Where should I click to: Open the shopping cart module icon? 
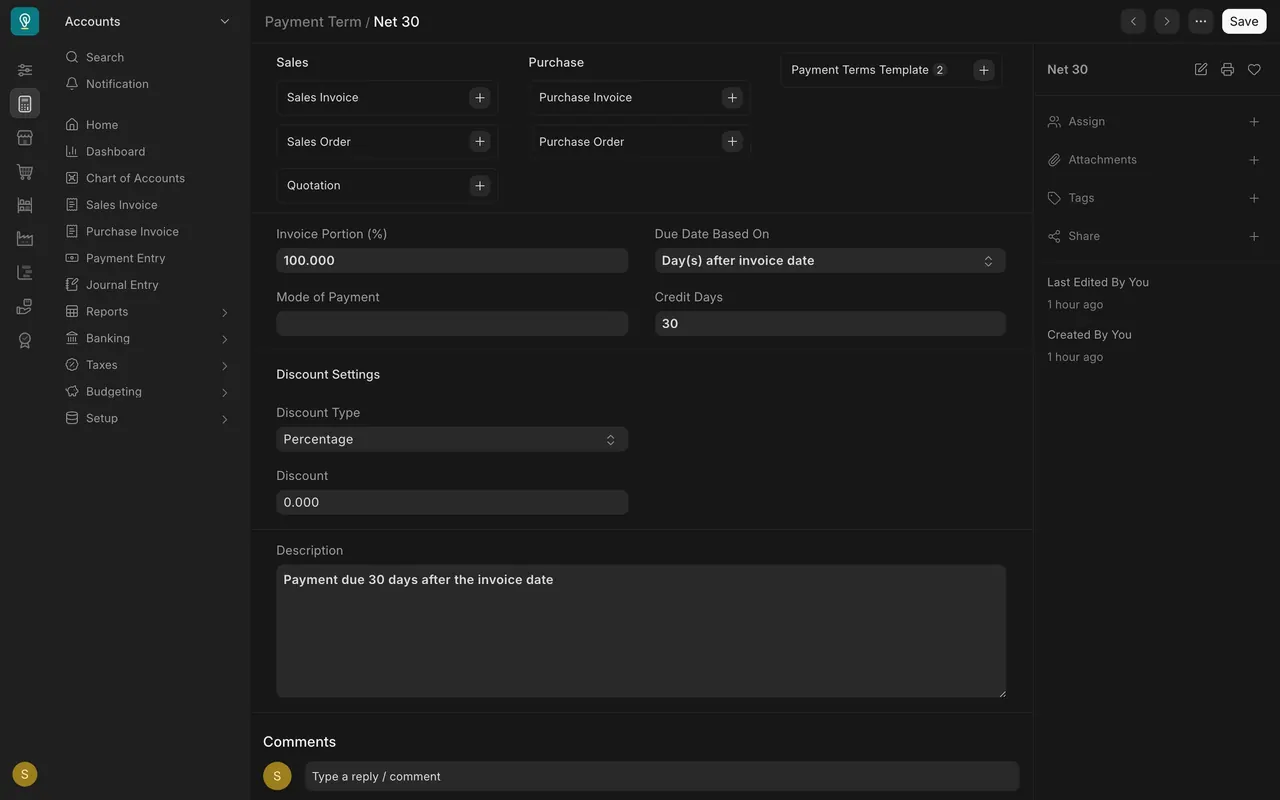pos(25,172)
